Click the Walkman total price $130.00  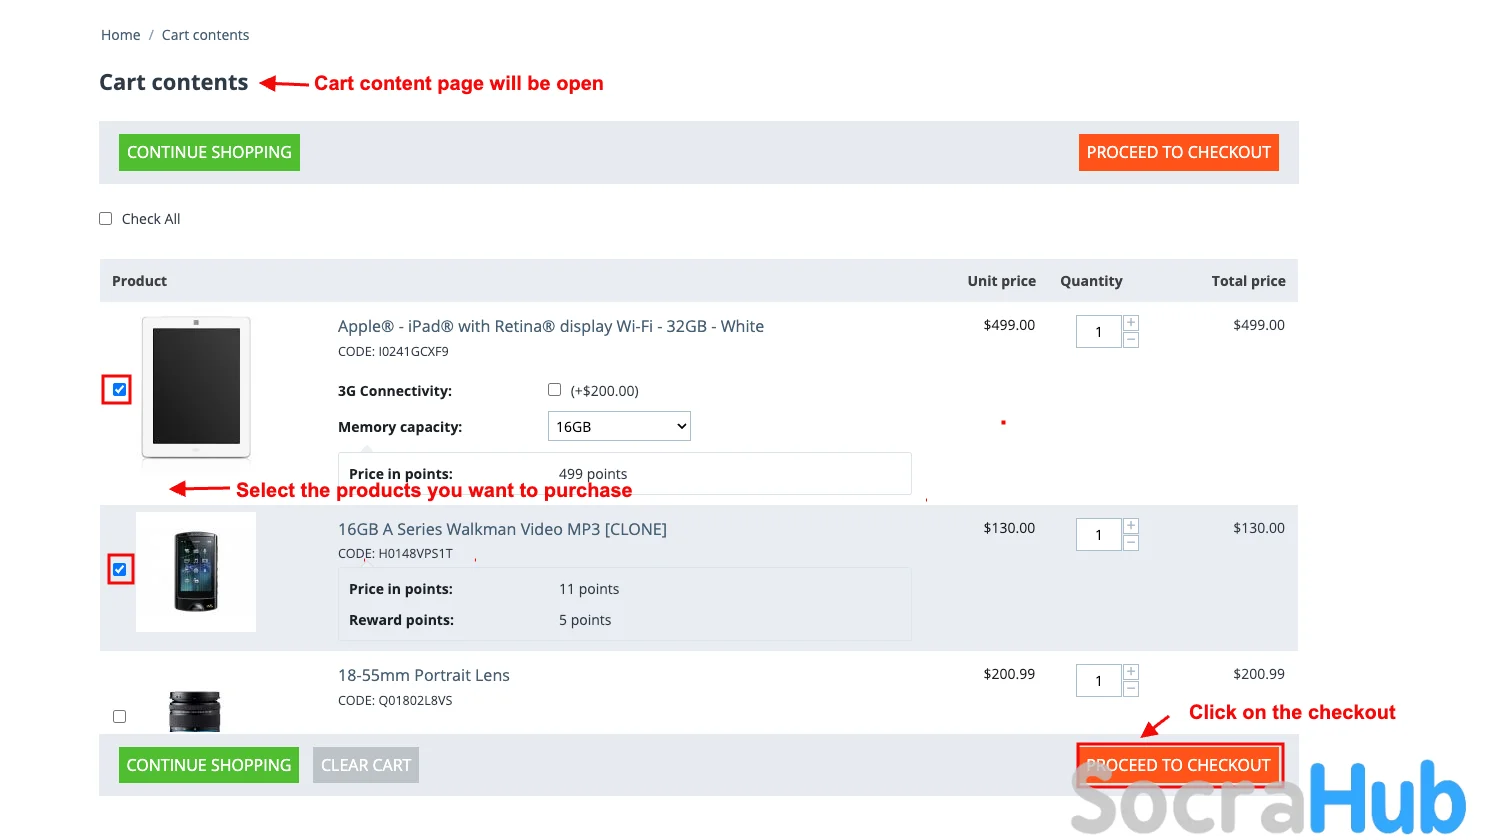1259,528
